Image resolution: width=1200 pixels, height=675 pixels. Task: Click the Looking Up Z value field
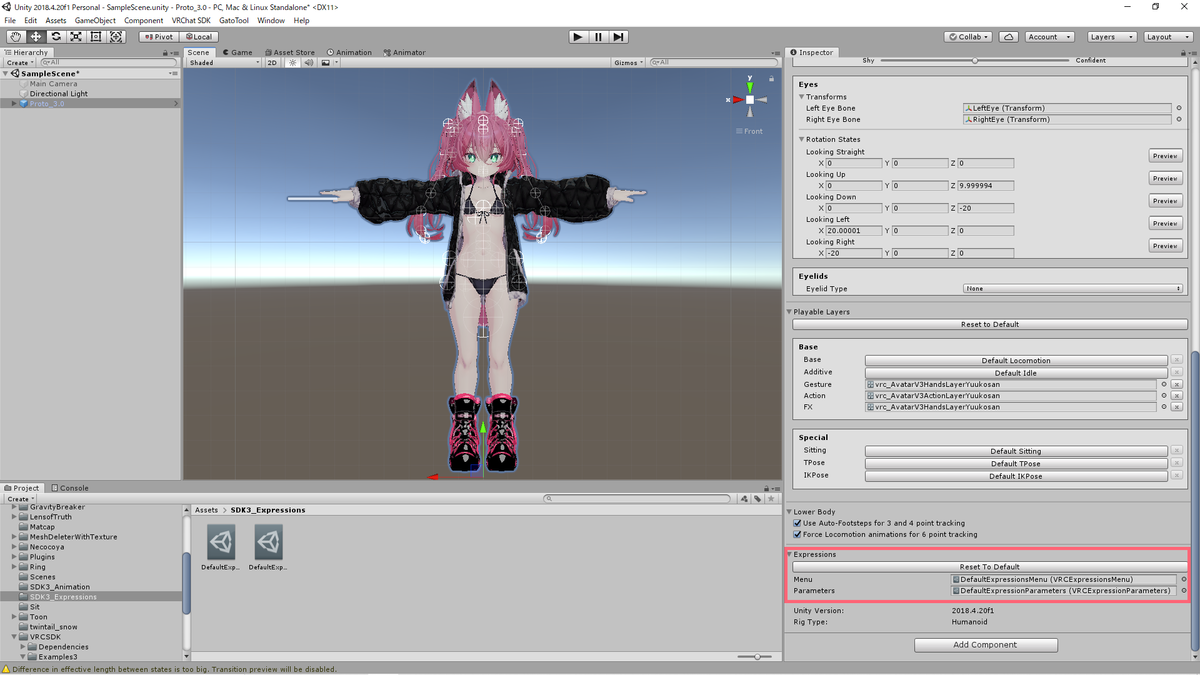pos(985,186)
